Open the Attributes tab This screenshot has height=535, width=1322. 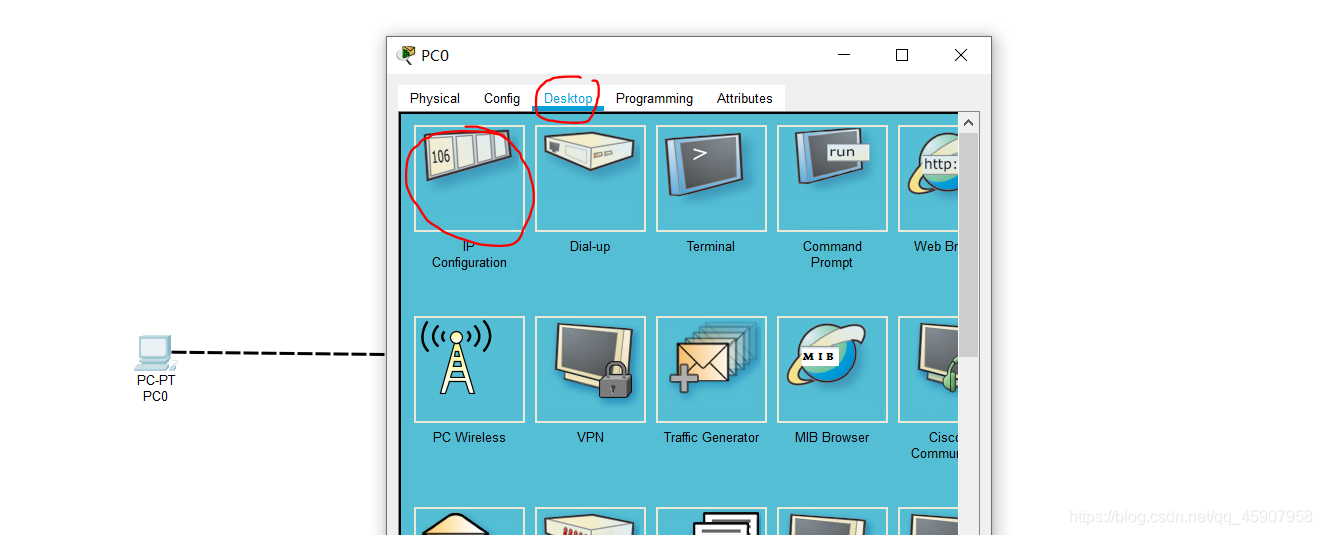pos(745,98)
